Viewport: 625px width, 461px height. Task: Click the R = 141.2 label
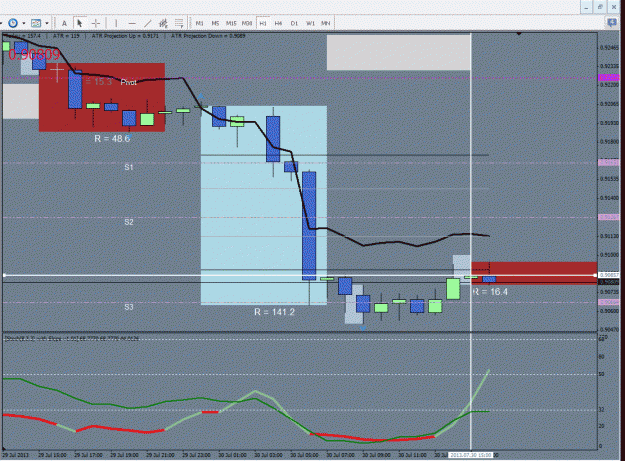(x=274, y=312)
